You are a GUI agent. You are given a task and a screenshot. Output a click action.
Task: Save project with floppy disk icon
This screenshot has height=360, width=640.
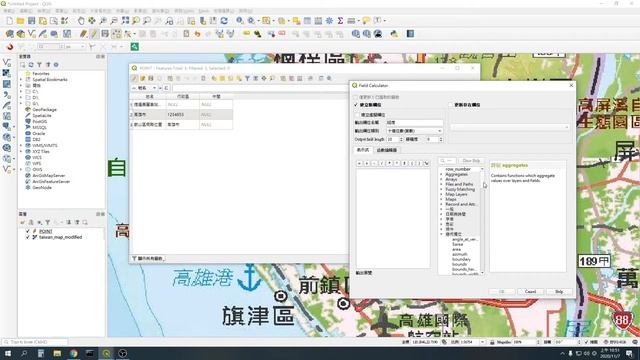click(31, 21)
